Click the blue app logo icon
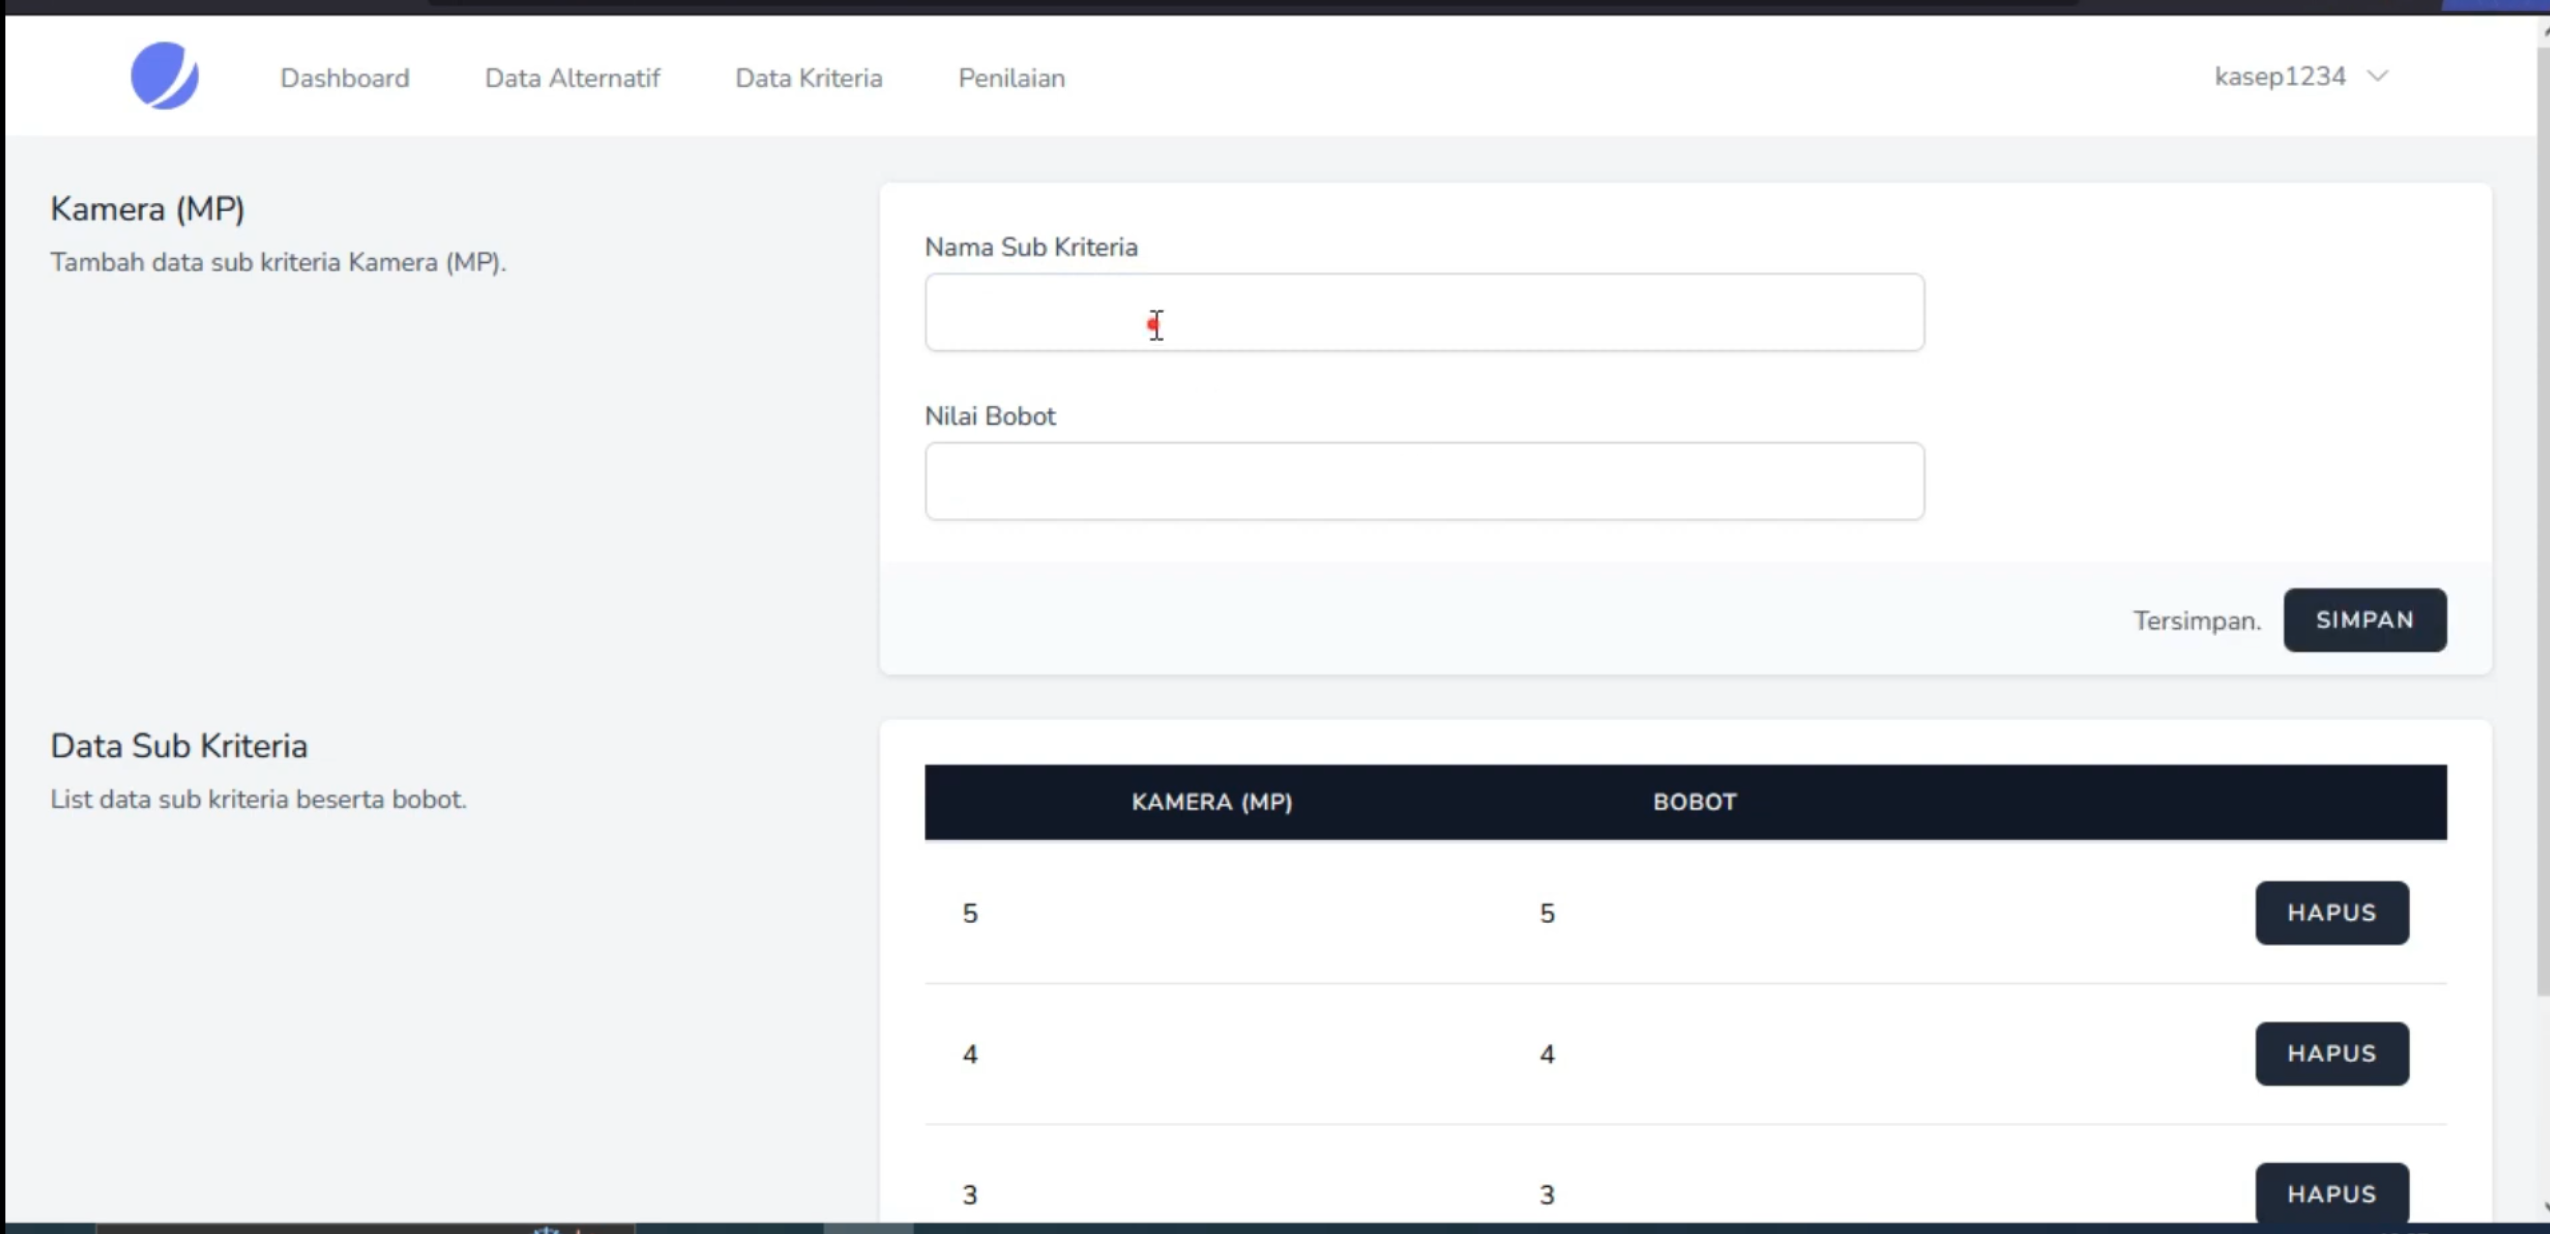 165,76
